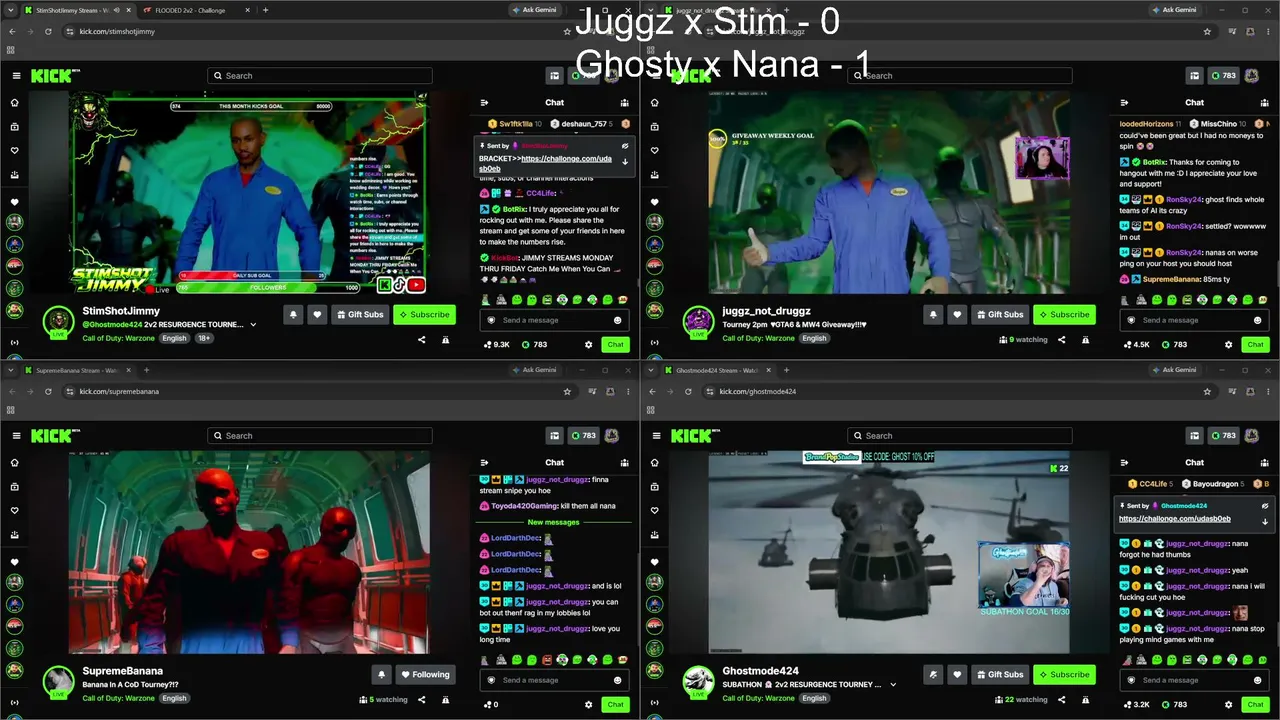
Task: Click Gift Subs for juggz_not_druggz
Action: 1000,314
